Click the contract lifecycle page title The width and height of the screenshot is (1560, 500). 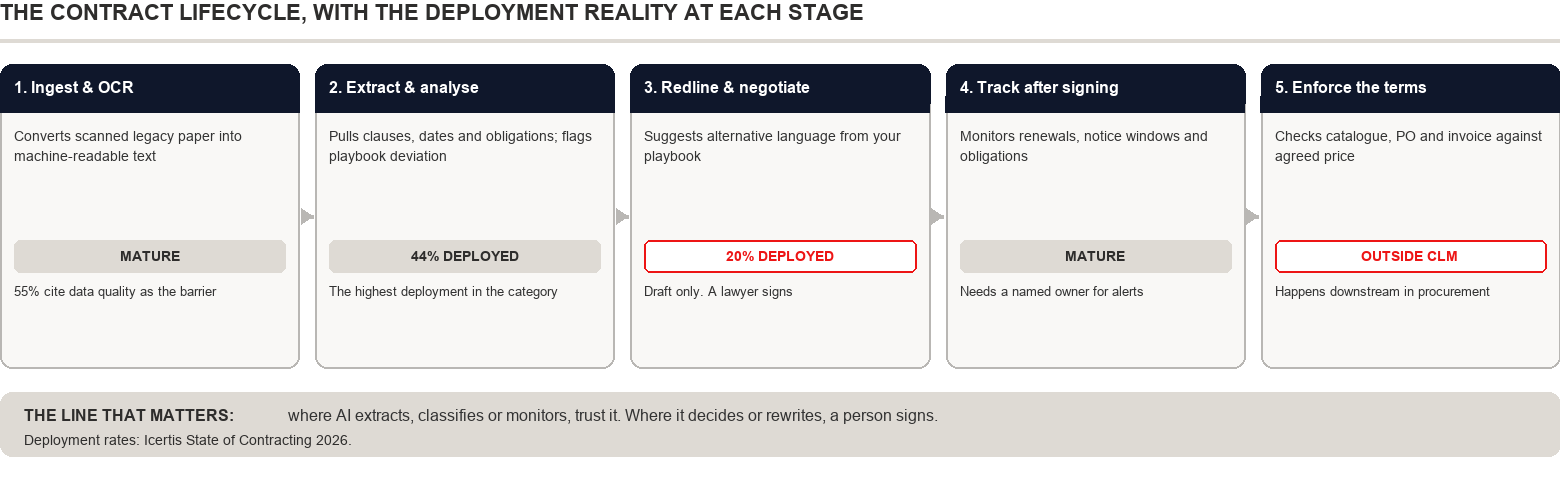432,13
